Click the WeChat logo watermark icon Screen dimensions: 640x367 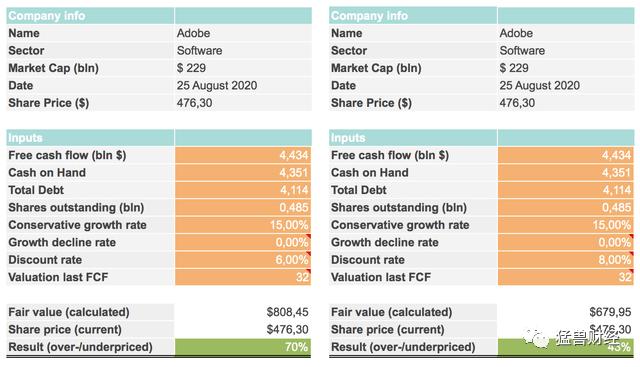pos(536,338)
